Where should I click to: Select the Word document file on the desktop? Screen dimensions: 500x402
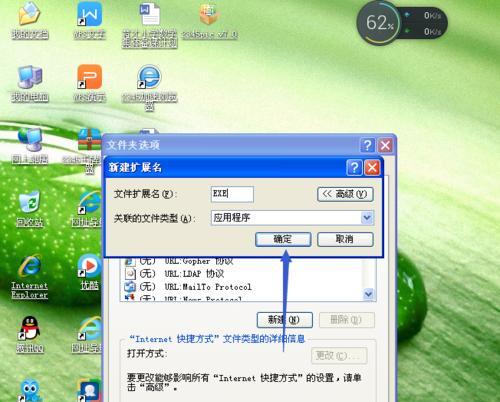(150, 24)
